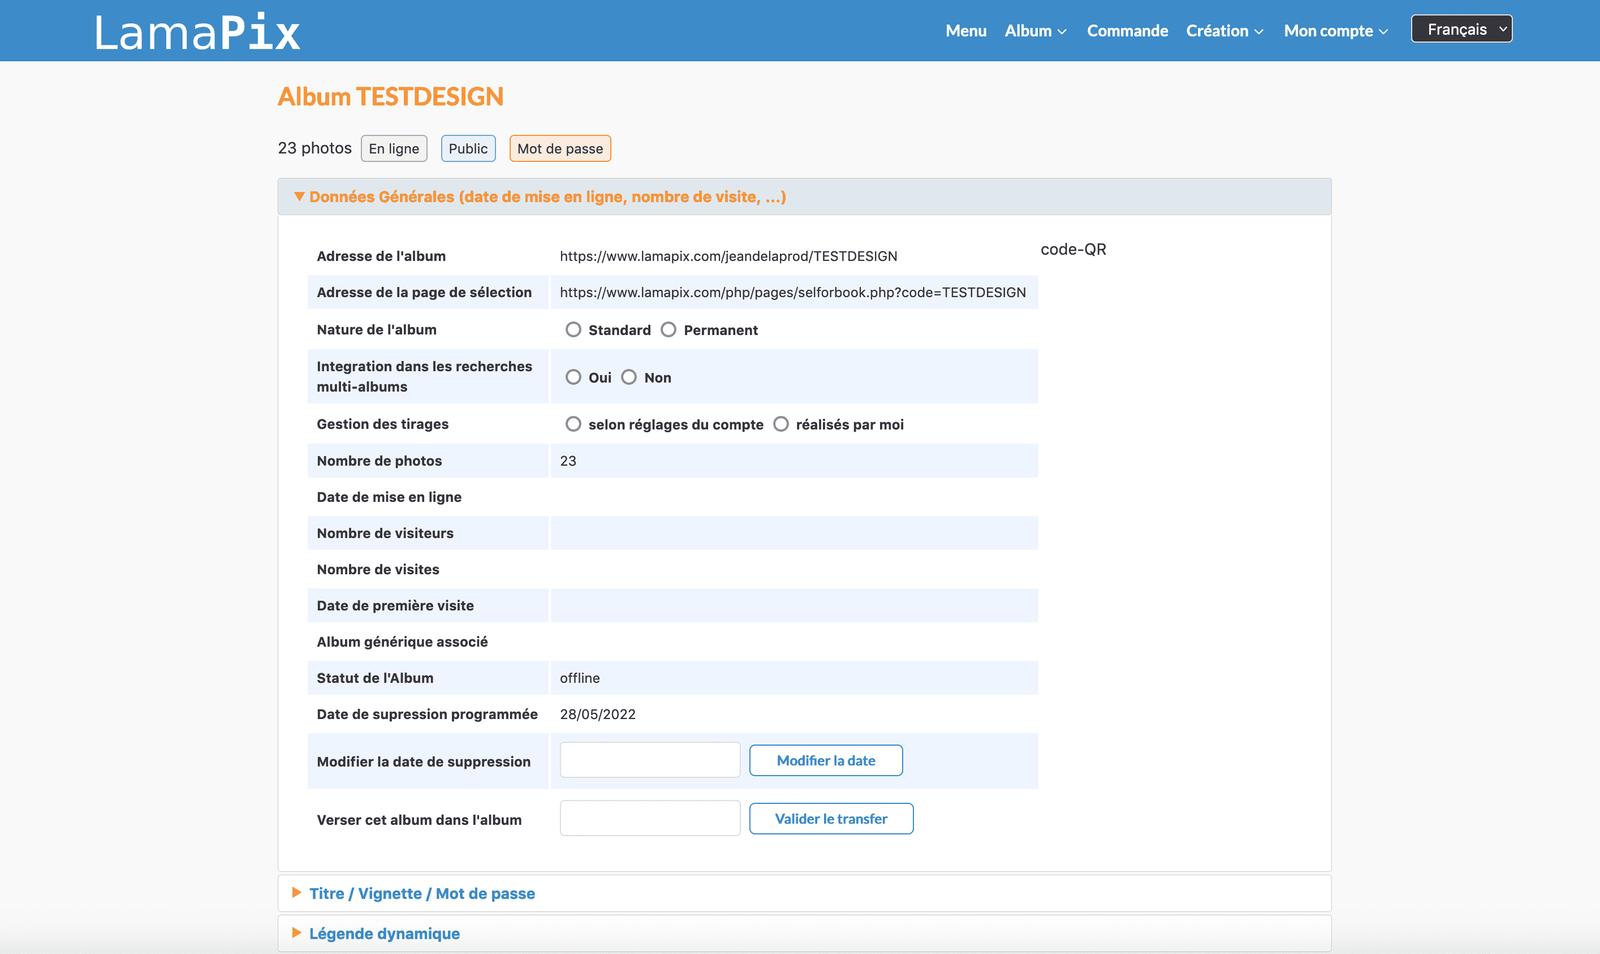Expand the Mon compte menu

click(1335, 31)
